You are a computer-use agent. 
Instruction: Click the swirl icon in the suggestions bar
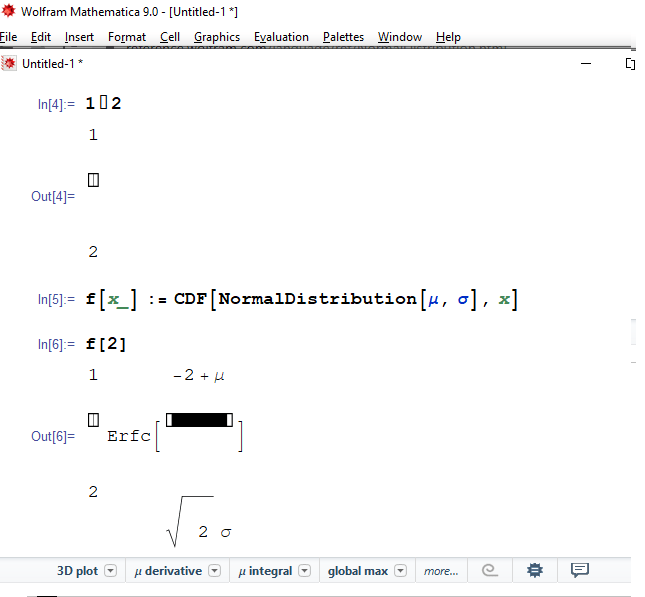(x=490, y=570)
